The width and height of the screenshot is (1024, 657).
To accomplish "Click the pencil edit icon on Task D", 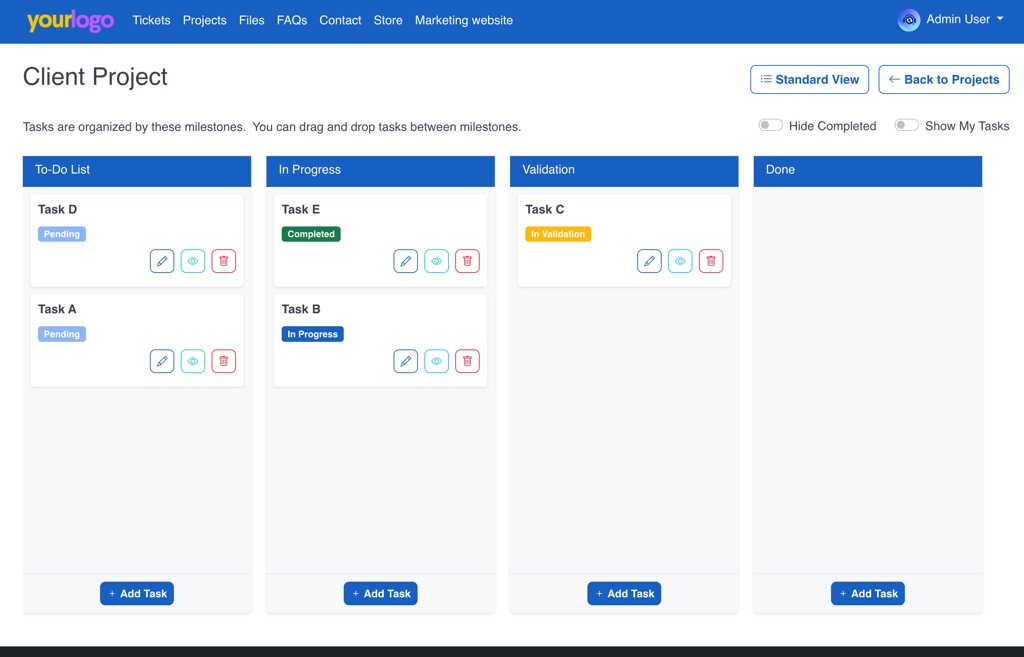I will (162, 261).
